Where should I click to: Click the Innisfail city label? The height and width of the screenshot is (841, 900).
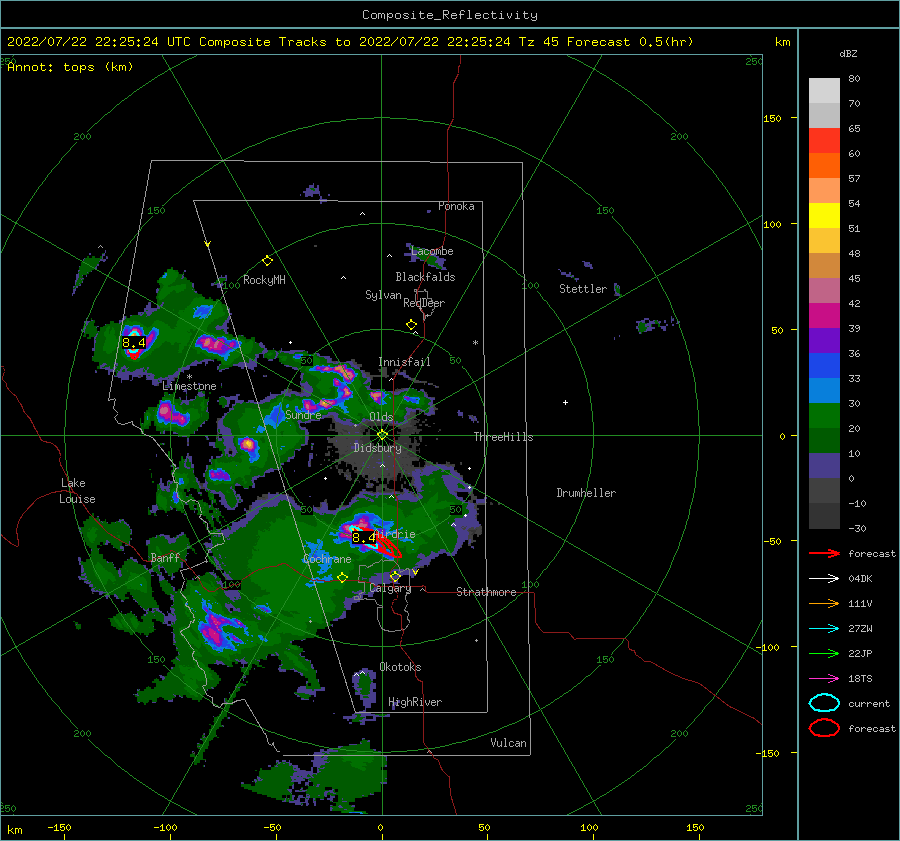point(404,362)
